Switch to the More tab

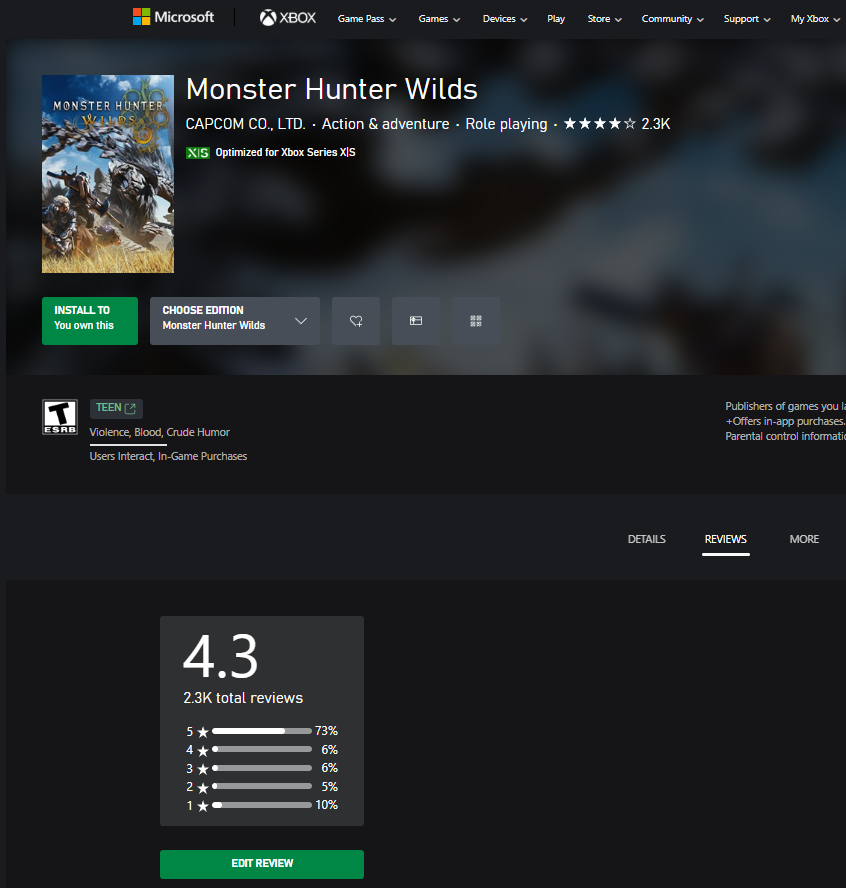(804, 539)
